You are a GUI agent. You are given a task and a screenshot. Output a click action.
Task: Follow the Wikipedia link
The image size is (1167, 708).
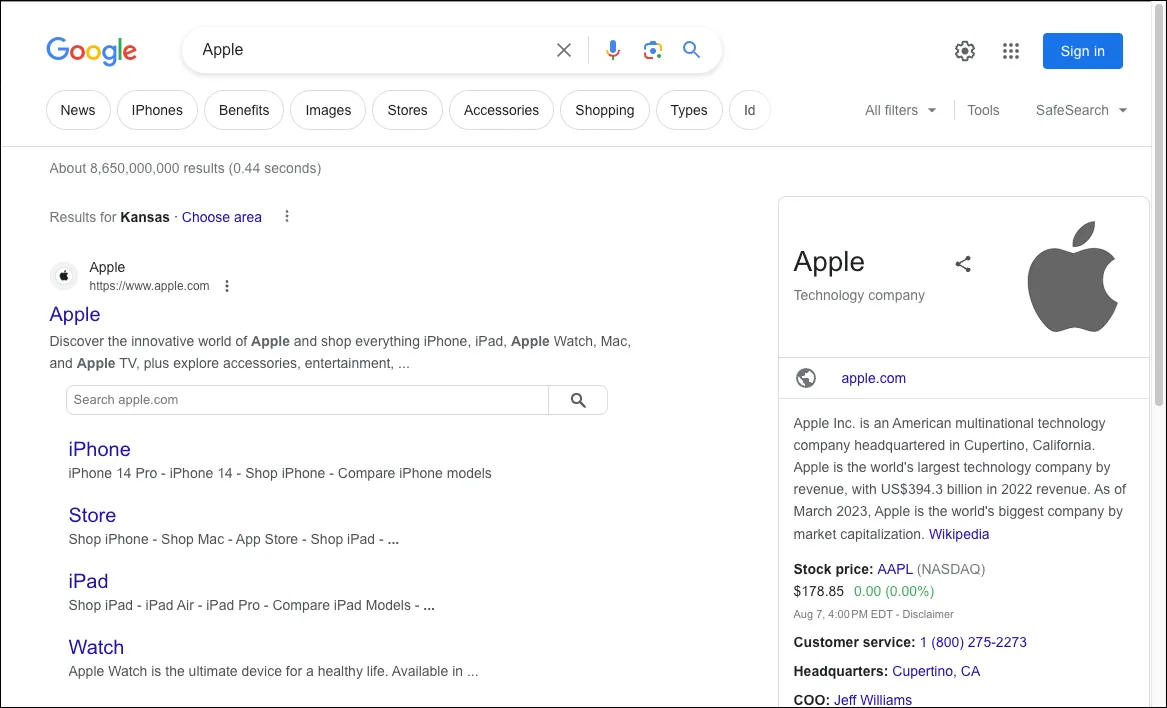[958, 534]
